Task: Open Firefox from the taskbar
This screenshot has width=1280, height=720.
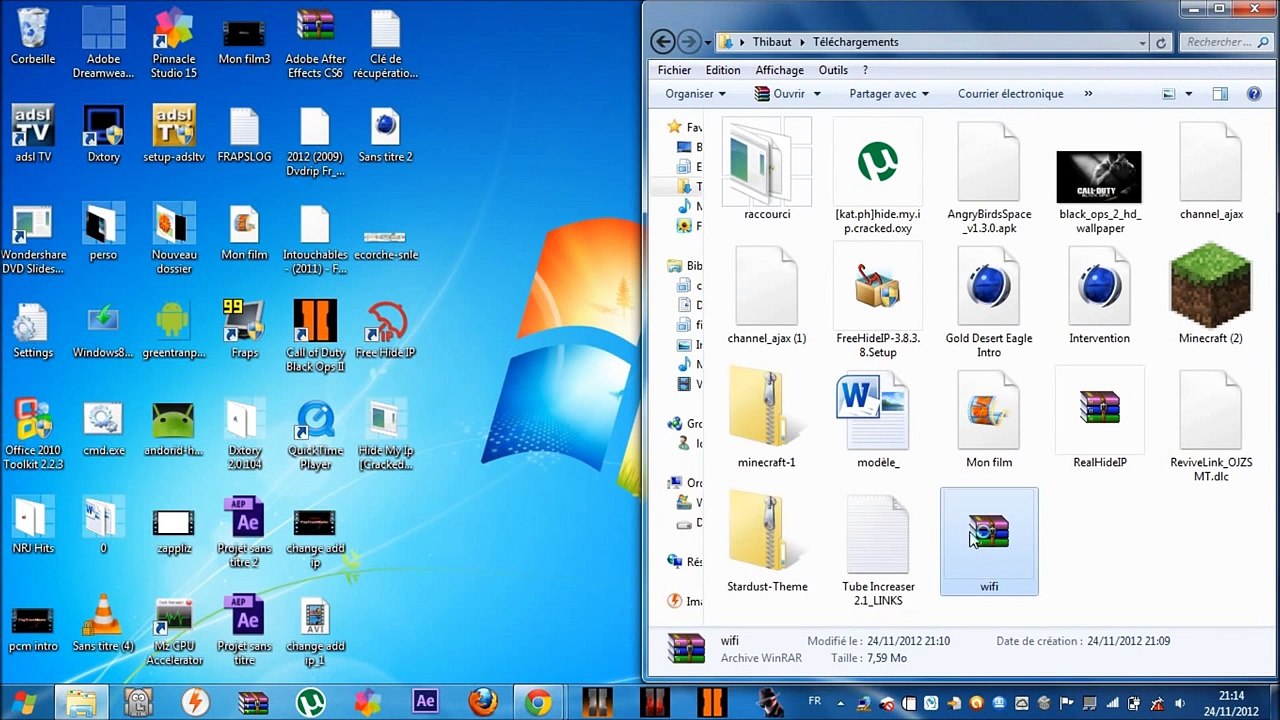Action: tap(483, 702)
